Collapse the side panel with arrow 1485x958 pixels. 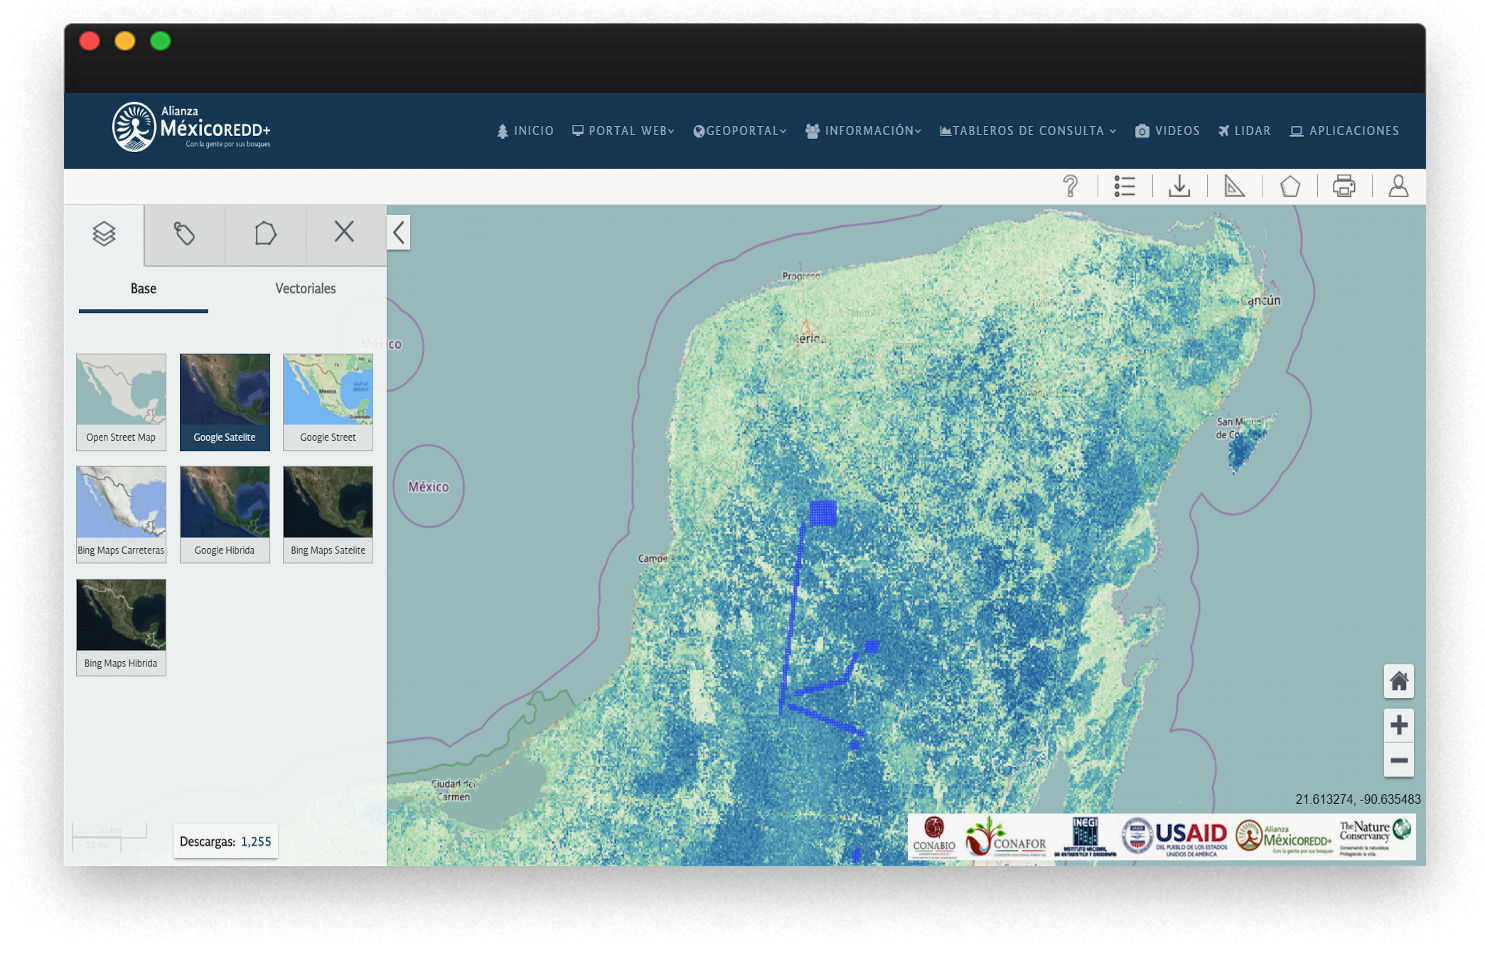point(399,233)
